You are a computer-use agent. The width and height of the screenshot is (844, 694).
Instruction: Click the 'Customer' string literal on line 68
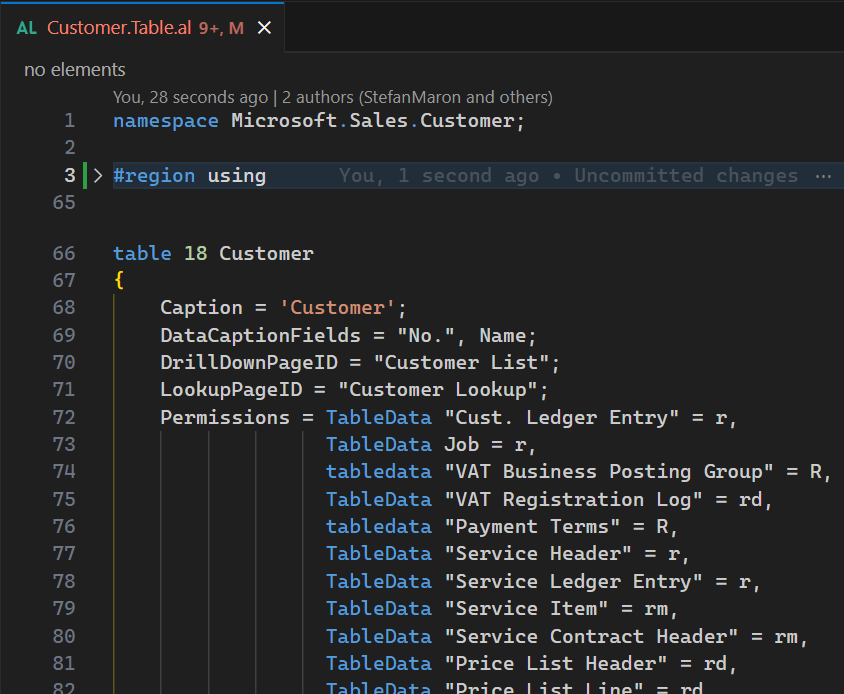pyautogui.click(x=338, y=307)
